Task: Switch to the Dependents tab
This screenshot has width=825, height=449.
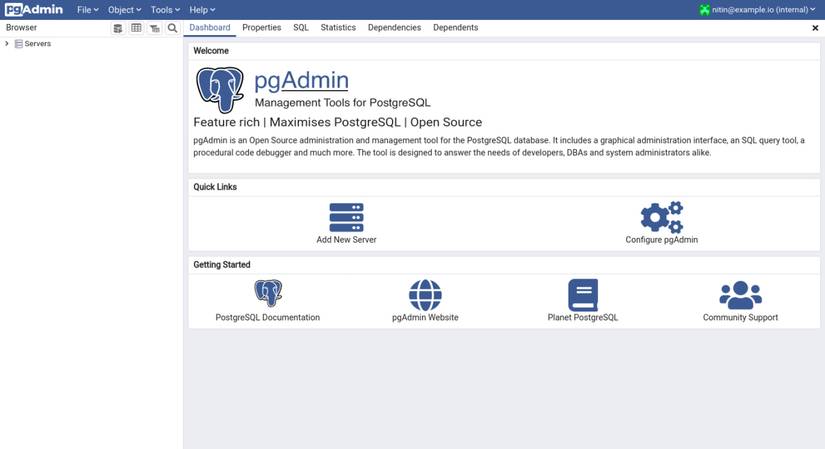Action: pos(456,28)
